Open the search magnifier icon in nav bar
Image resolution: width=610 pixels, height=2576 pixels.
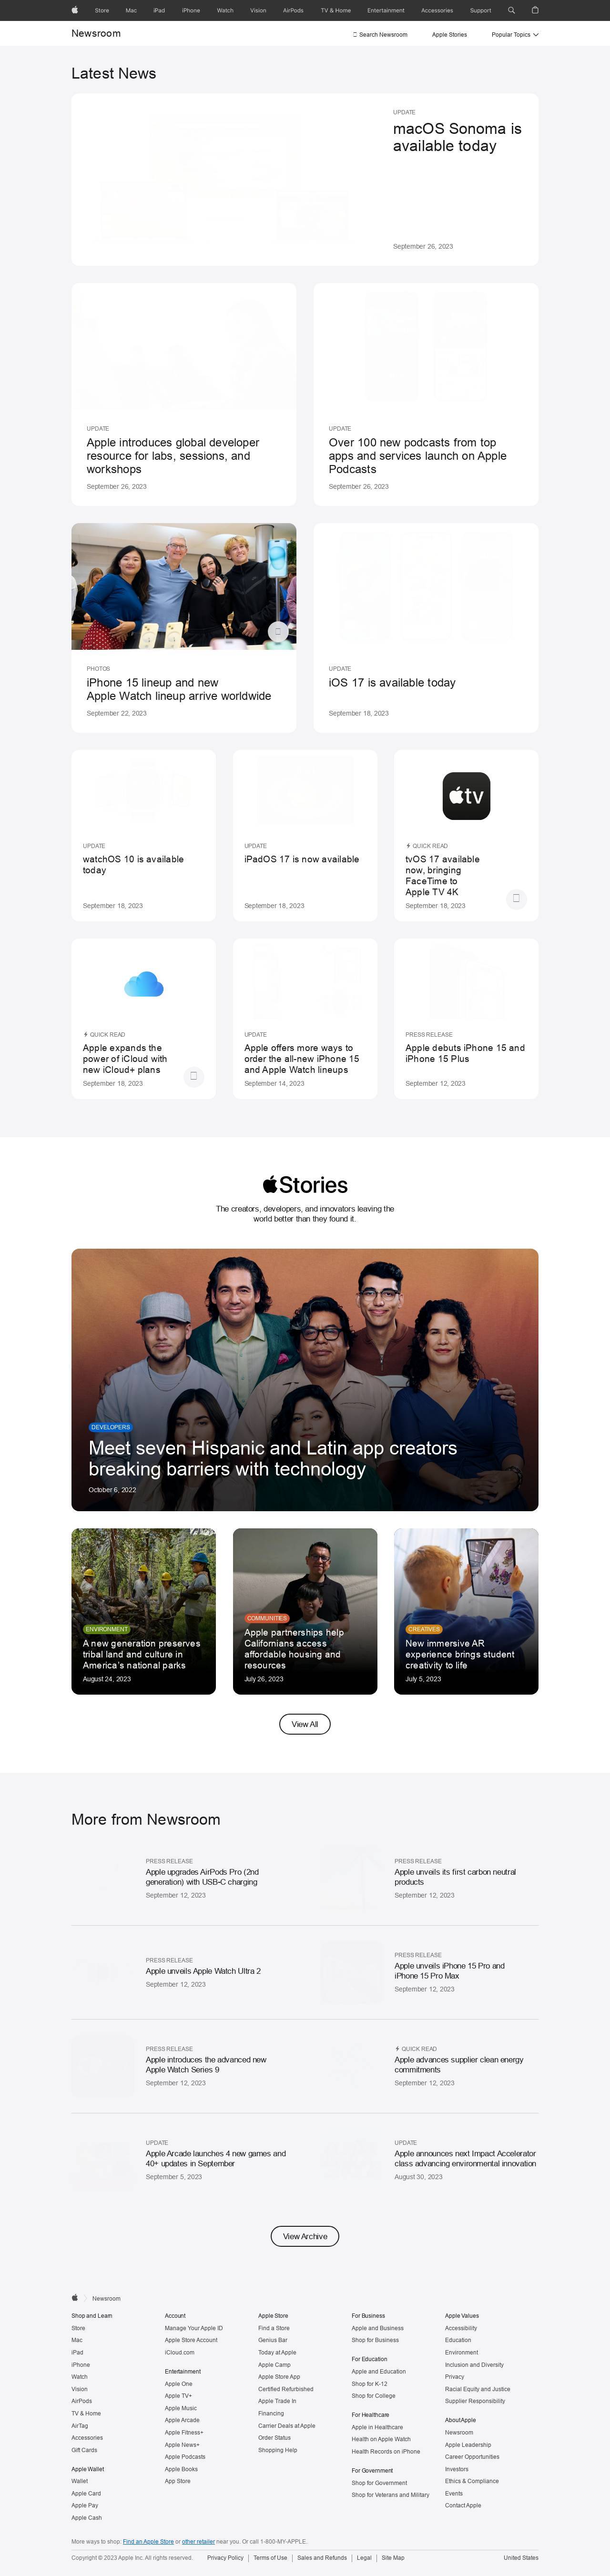511,10
